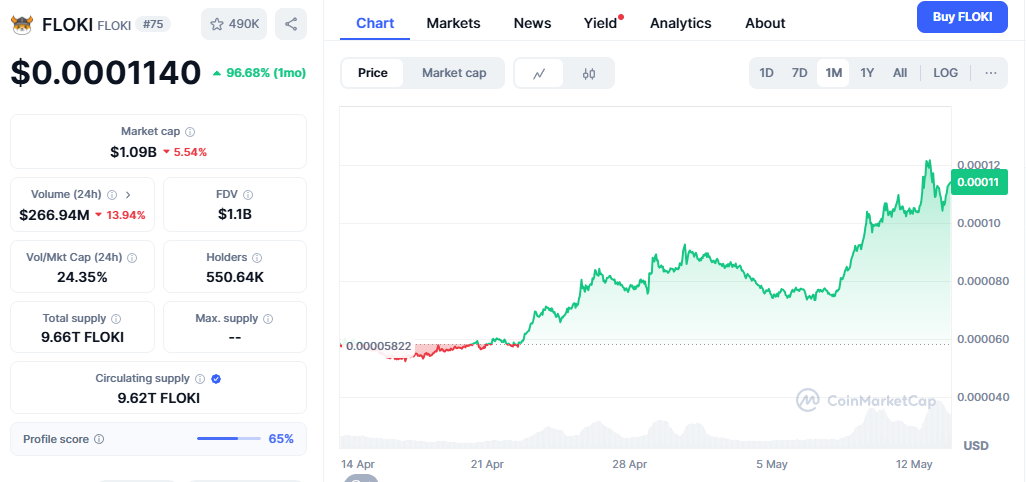Click the USD currency label on chart
The width and height of the screenshot is (1026, 482).
976,445
